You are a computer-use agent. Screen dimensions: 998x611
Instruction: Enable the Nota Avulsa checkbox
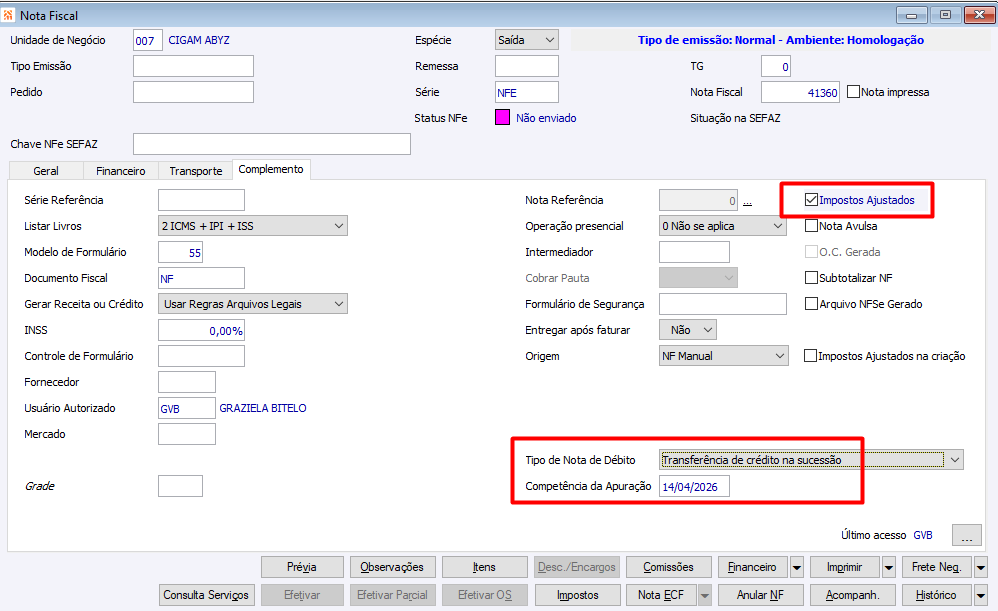[x=811, y=225]
